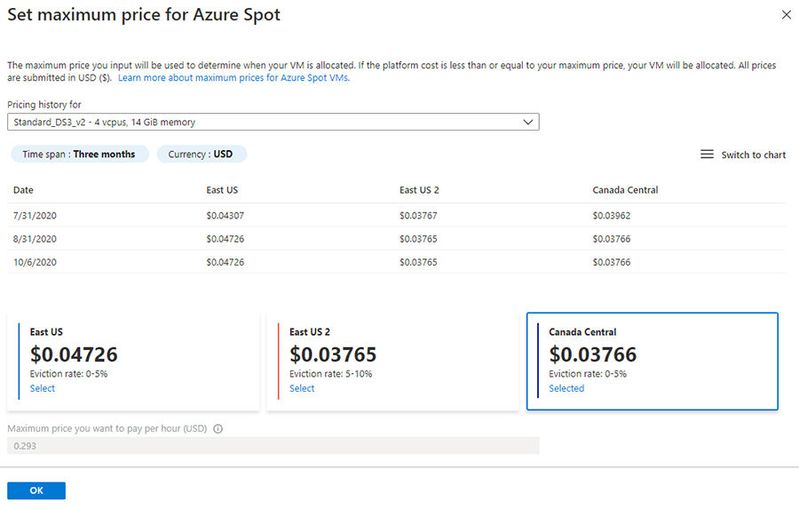The width and height of the screenshot is (799, 509).
Task: Change the Time span filter pill
Action: point(79,154)
